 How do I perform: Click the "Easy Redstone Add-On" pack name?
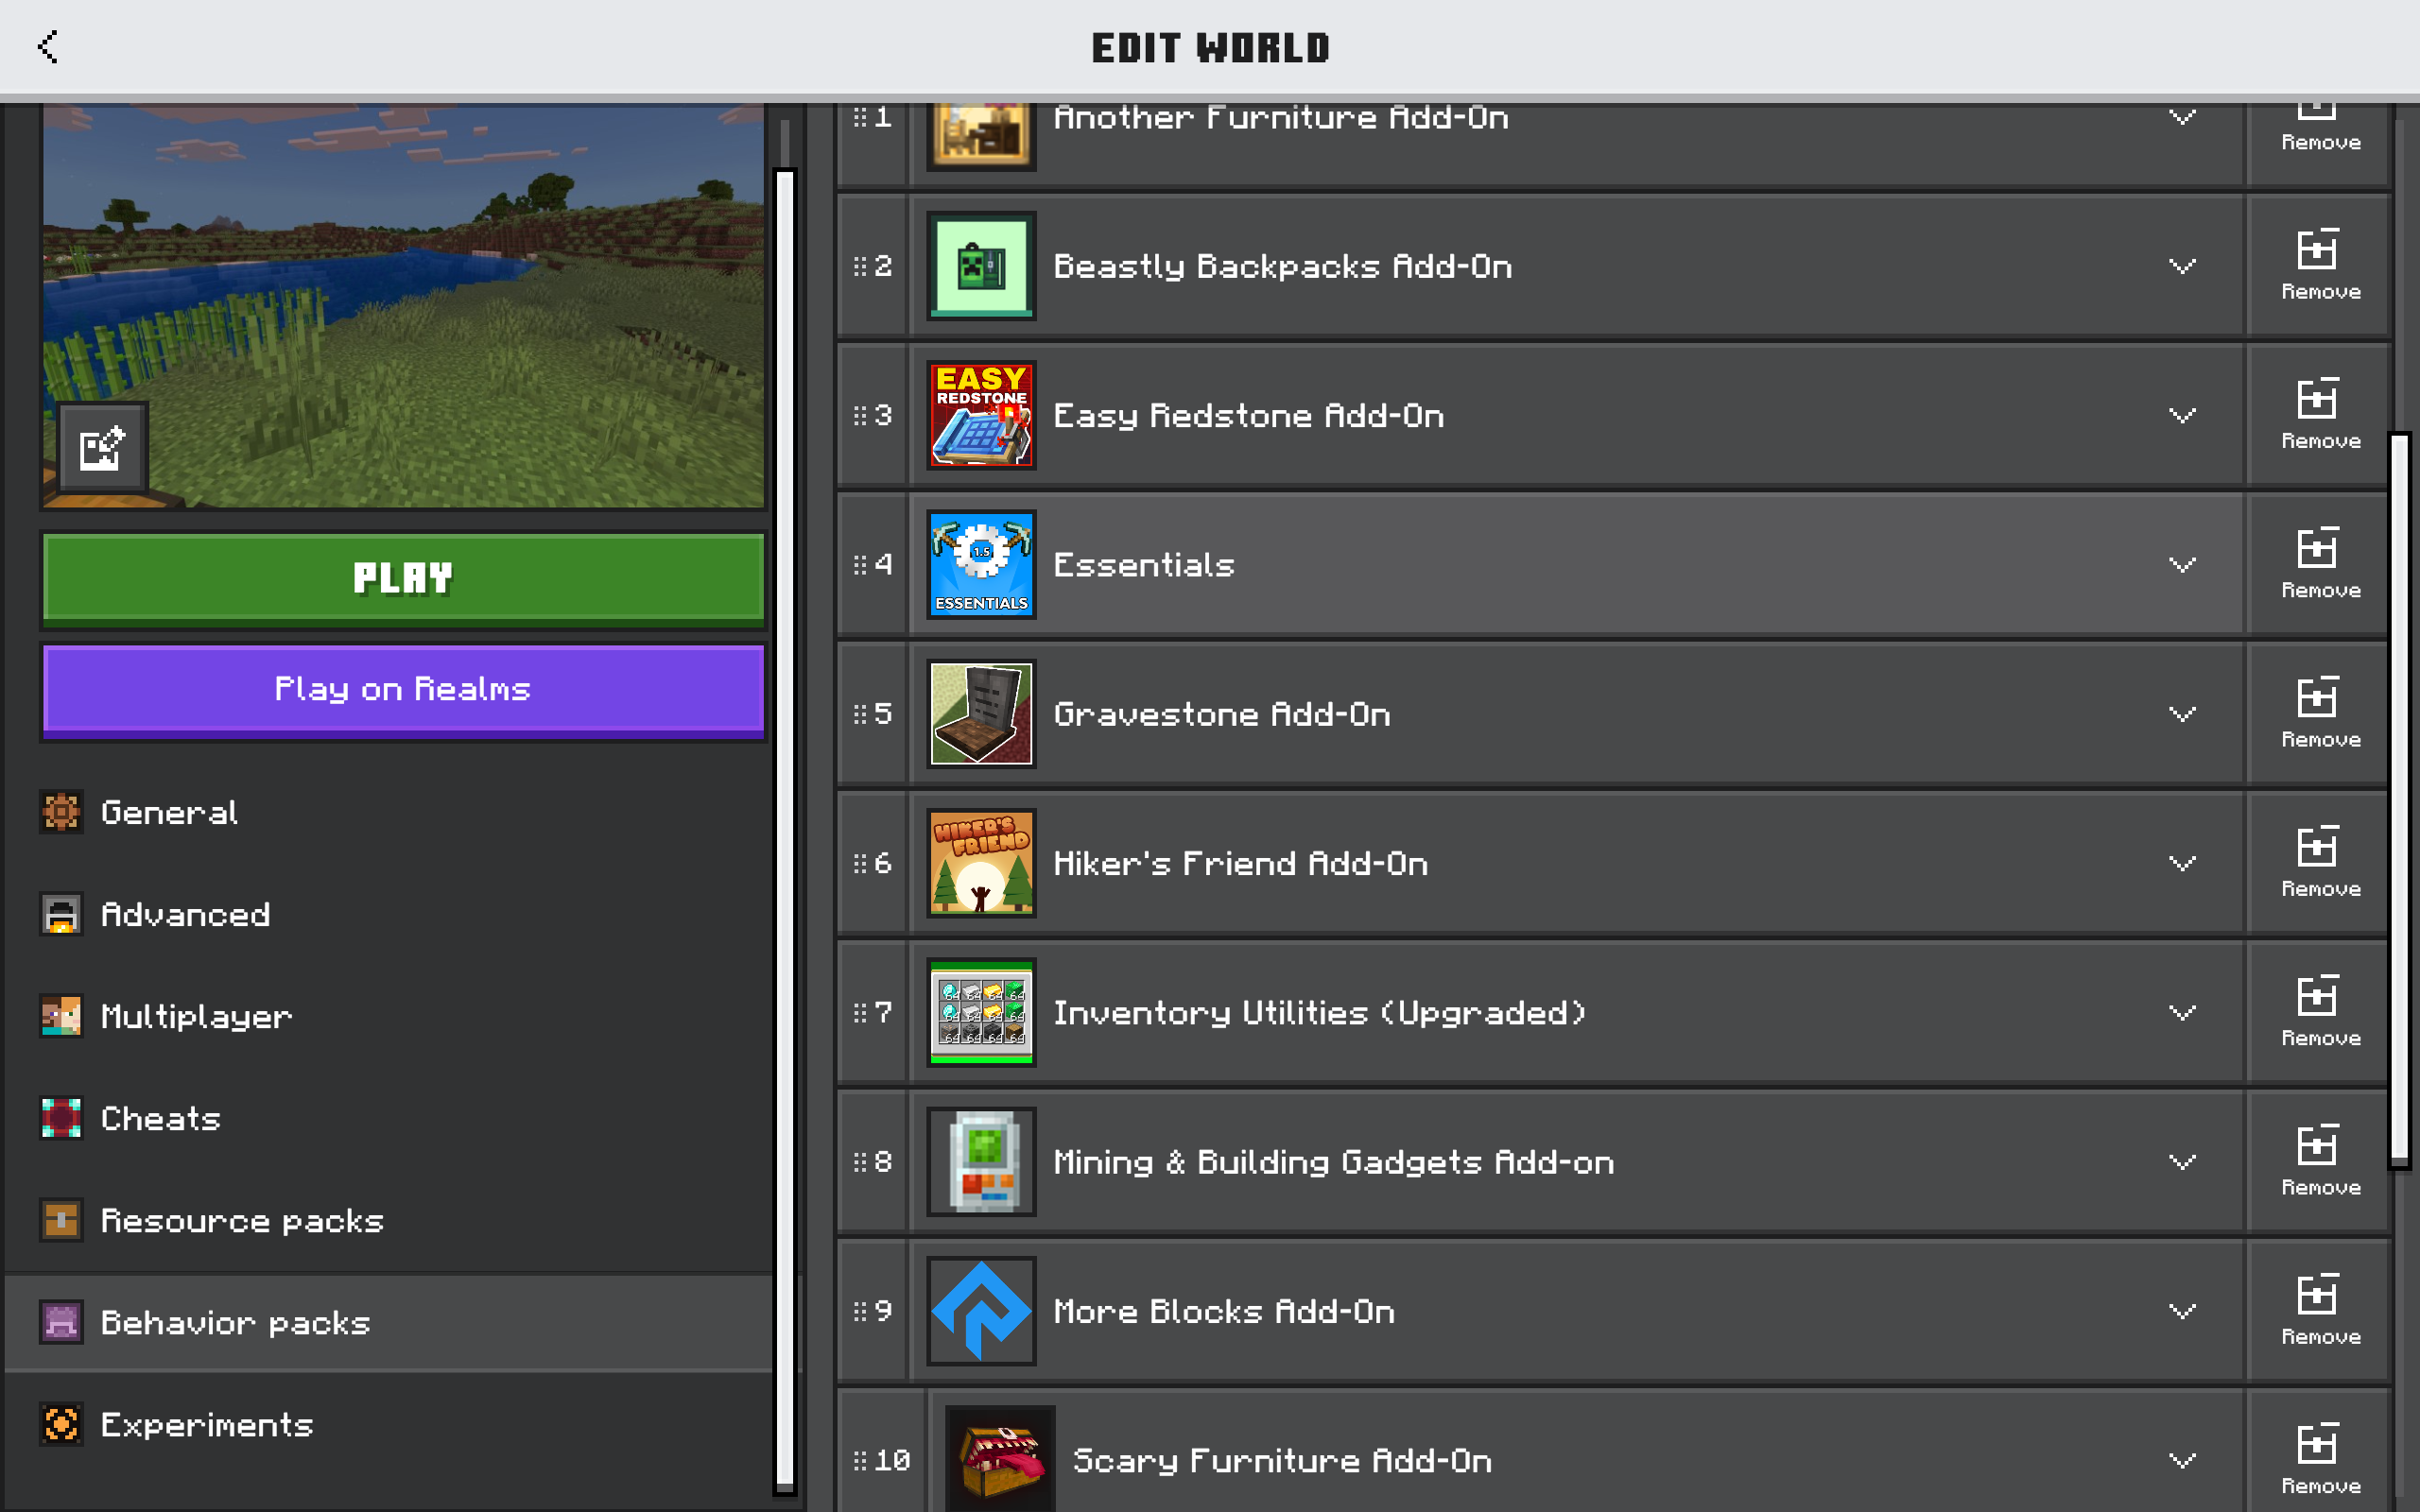coord(1249,416)
